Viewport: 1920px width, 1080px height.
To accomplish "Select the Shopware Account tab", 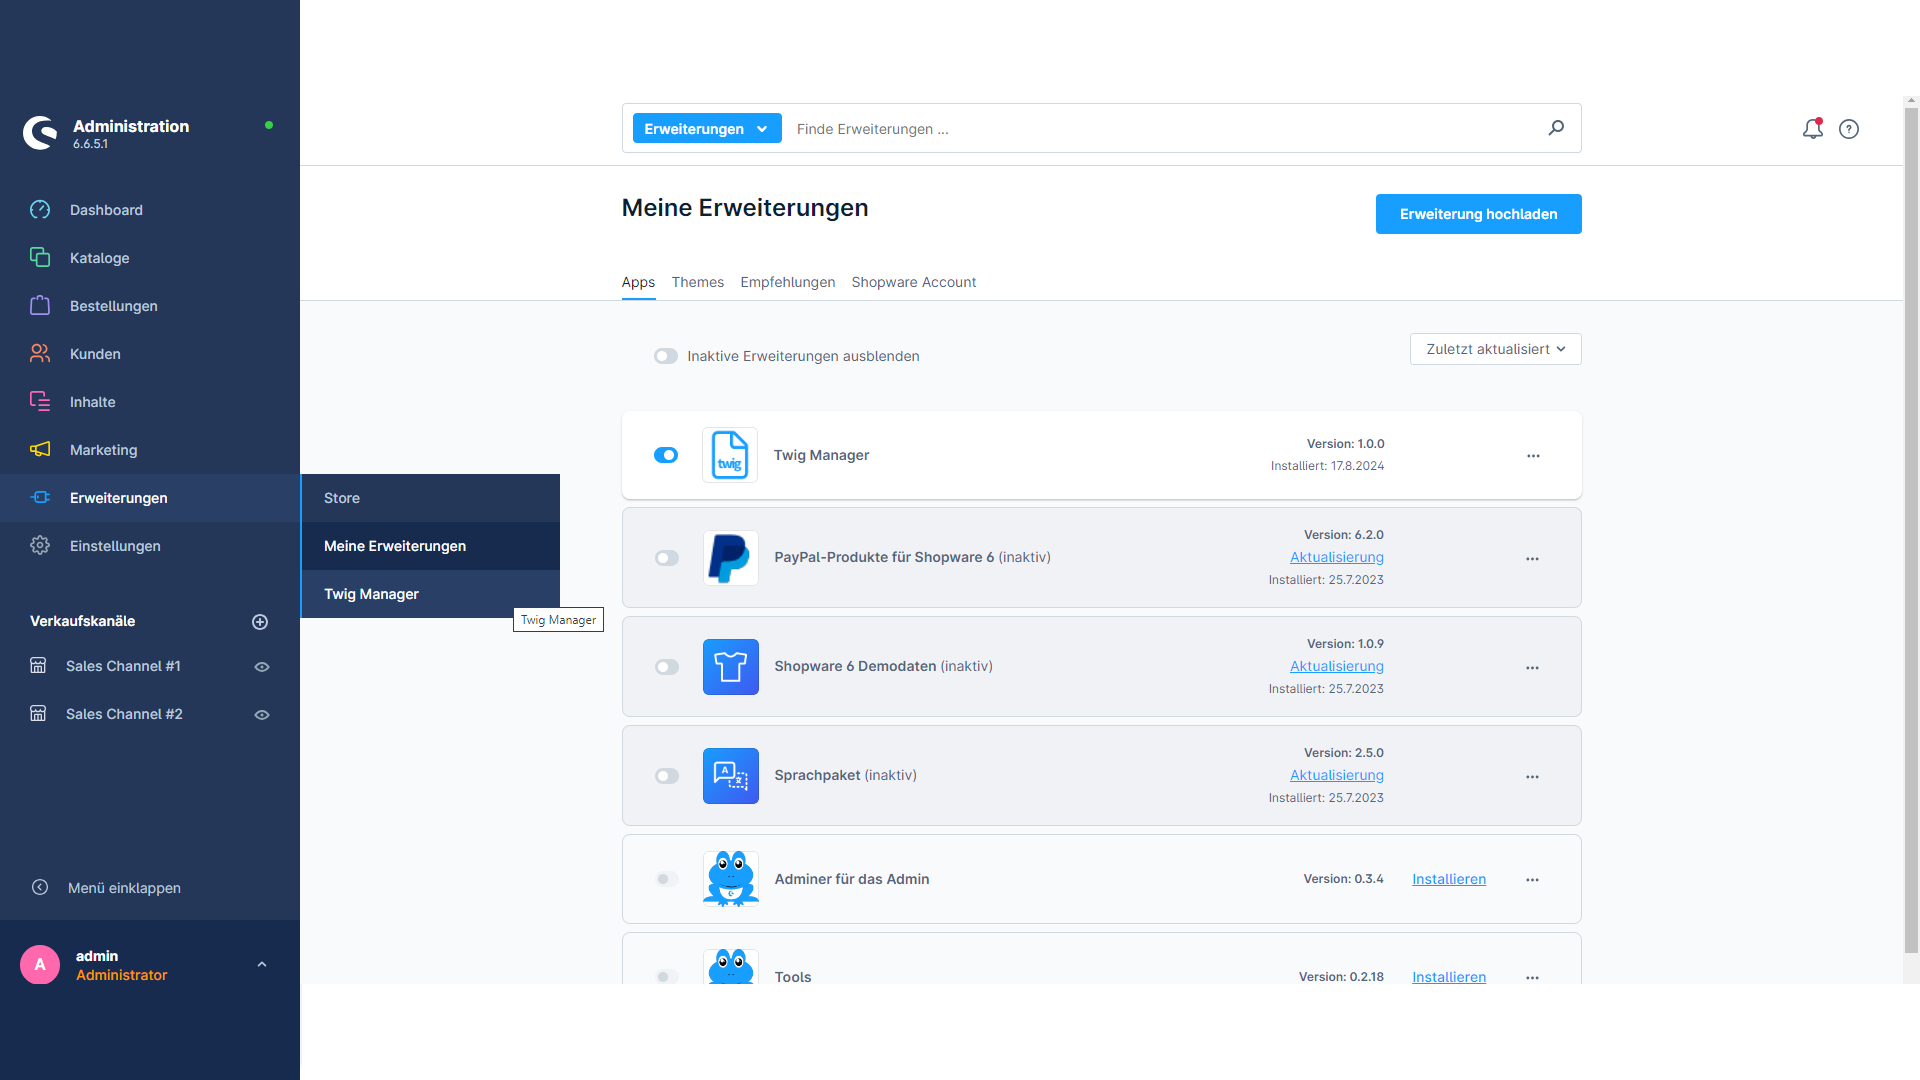I will tap(914, 281).
